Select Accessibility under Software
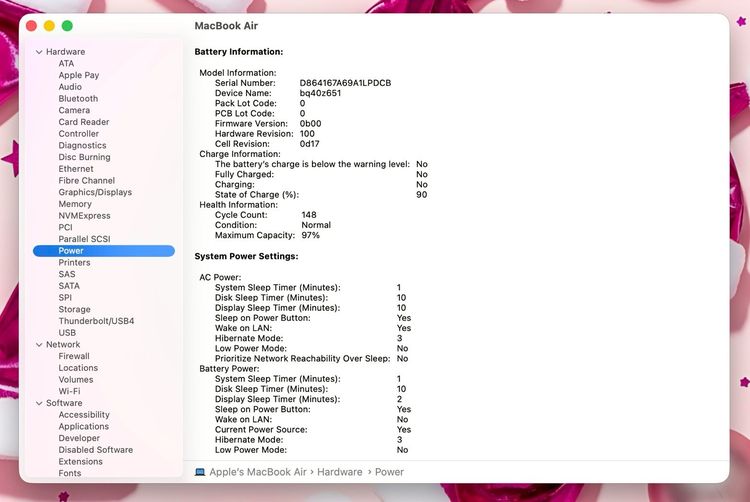Image resolution: width=750 pixels, height=502 pixels. 84,415
